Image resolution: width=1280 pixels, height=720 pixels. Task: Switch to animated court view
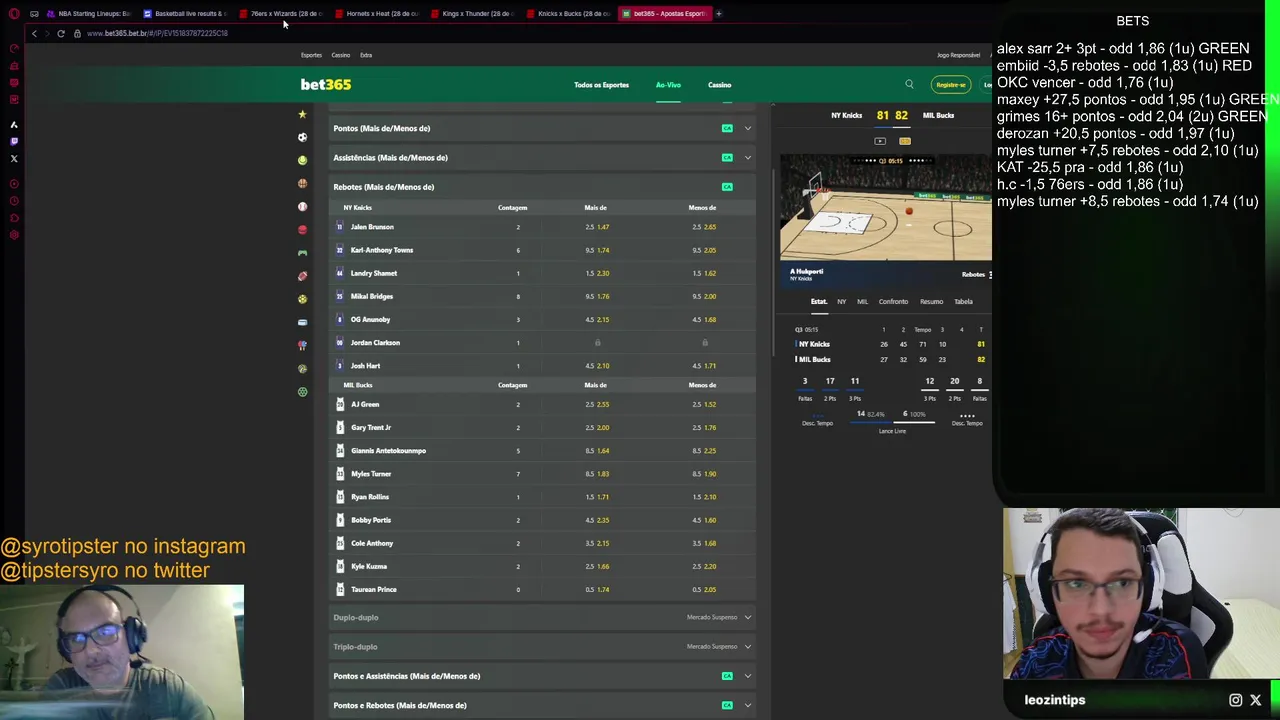(905, 141)
